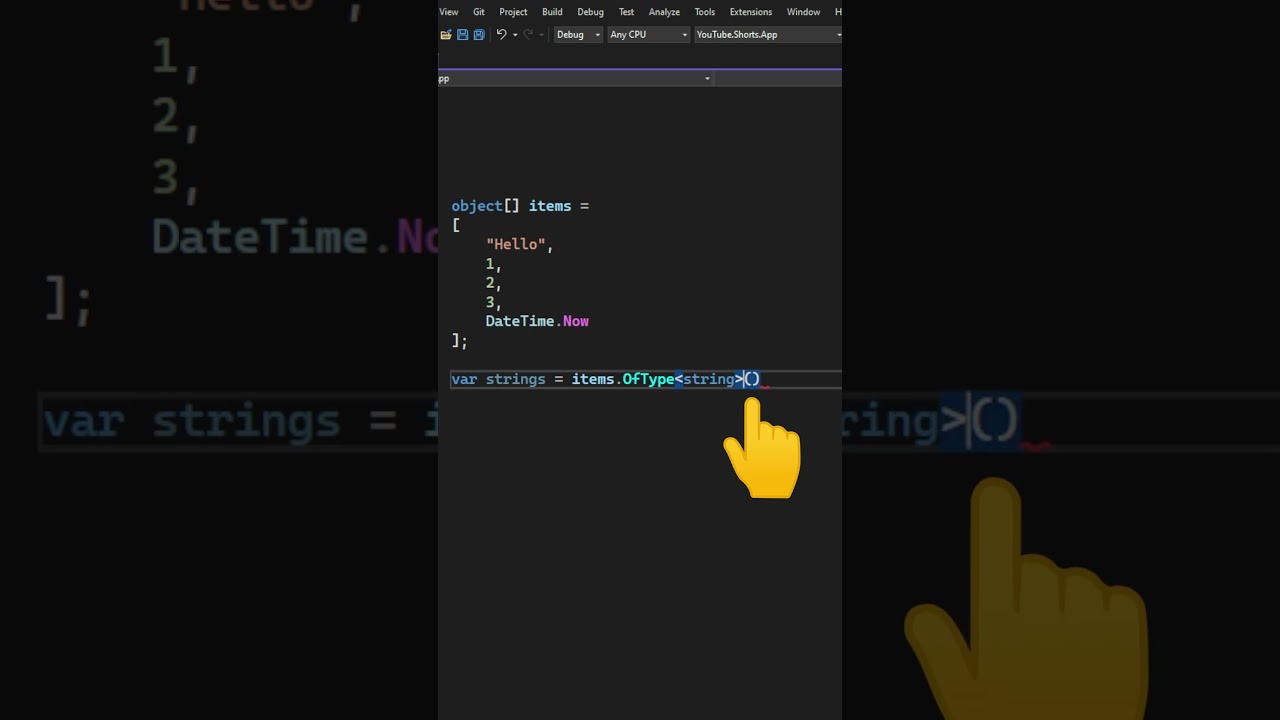Open the Project menu
This screenshot has height=720, width=1280.
click(513, 12)
